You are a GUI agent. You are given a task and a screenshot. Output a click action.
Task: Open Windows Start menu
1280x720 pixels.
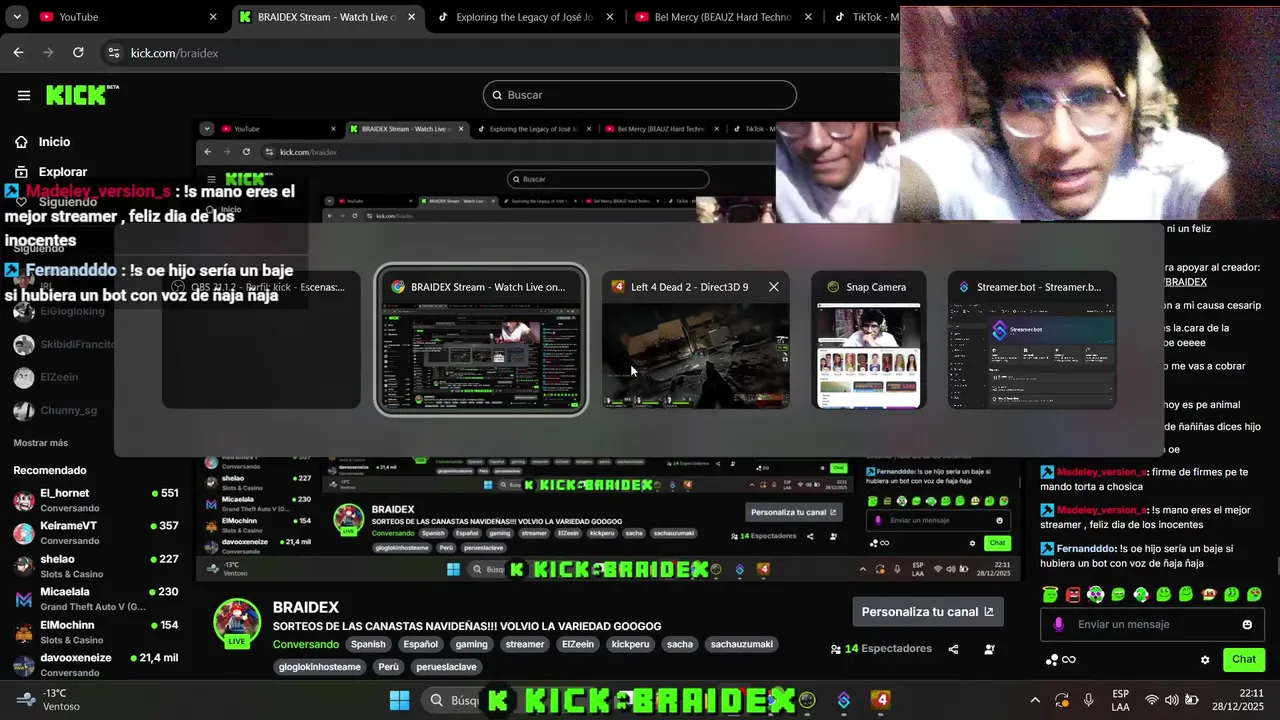pos(399,700)
